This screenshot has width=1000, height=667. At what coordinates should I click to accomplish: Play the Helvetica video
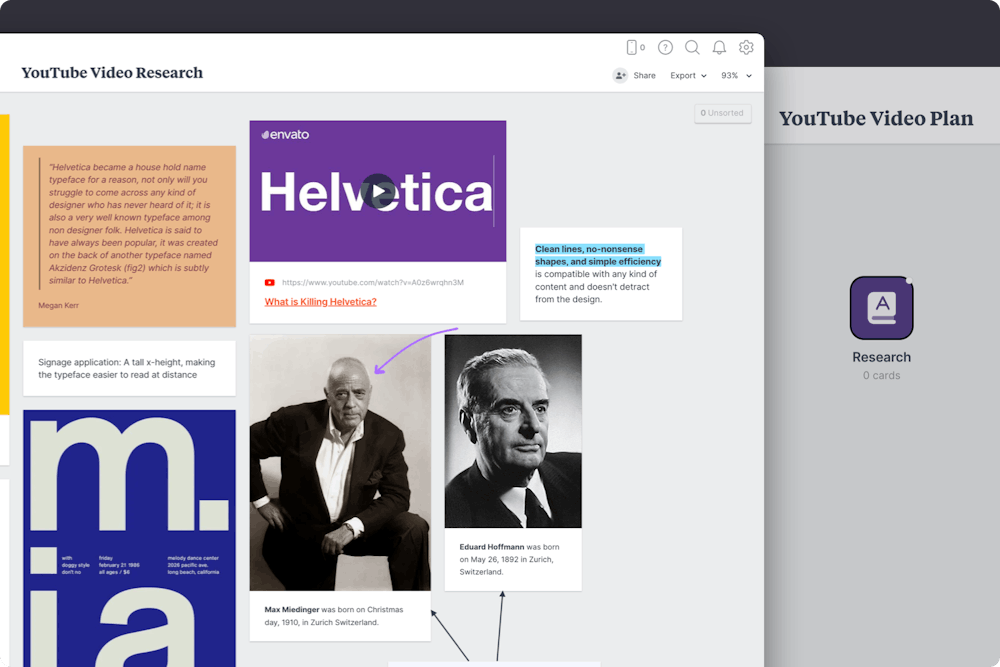click(377, 191)
